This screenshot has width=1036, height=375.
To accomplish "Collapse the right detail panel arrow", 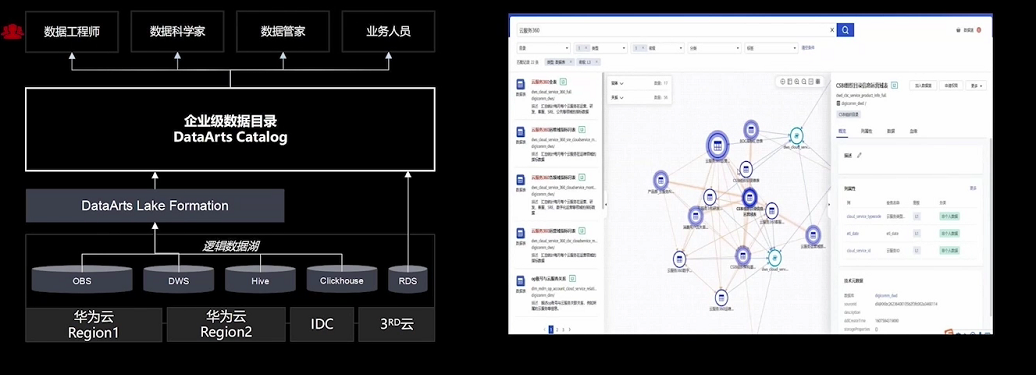I will click(829, 205).
